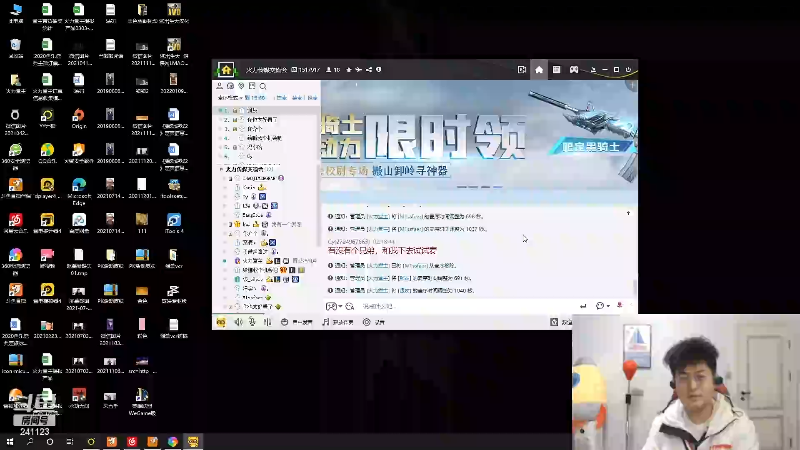The height and width of the screenshot is (450, 800).
Task: Open the search icon in the left panel
Action: 263,86
